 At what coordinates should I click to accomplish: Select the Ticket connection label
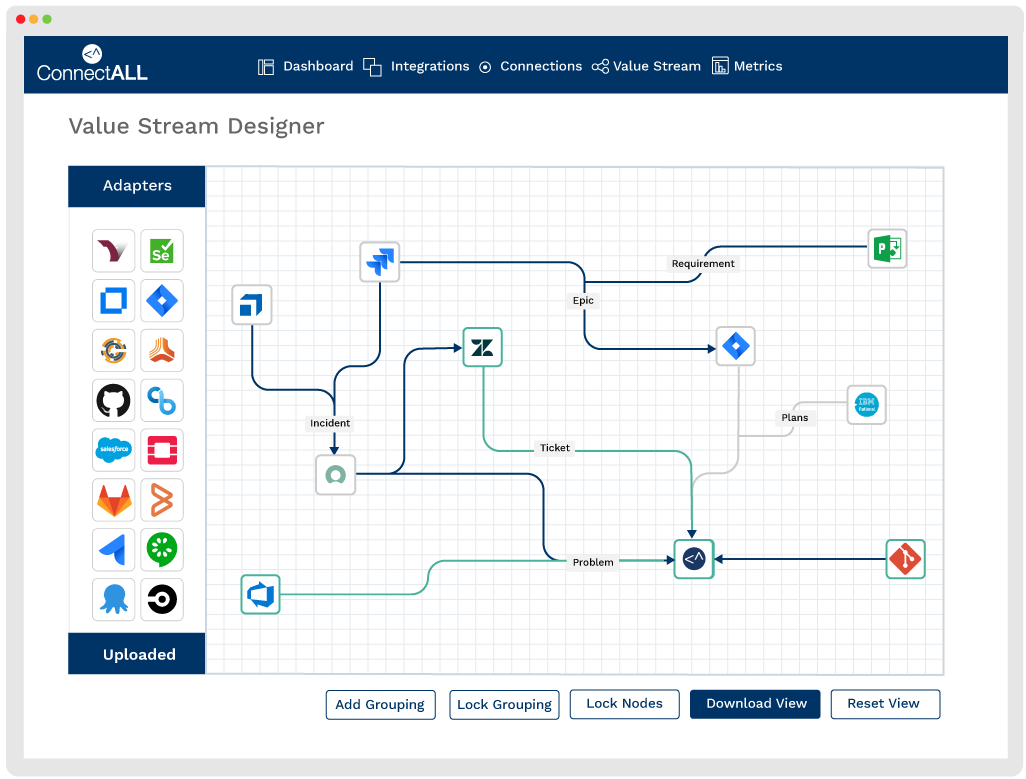(555, 448)
